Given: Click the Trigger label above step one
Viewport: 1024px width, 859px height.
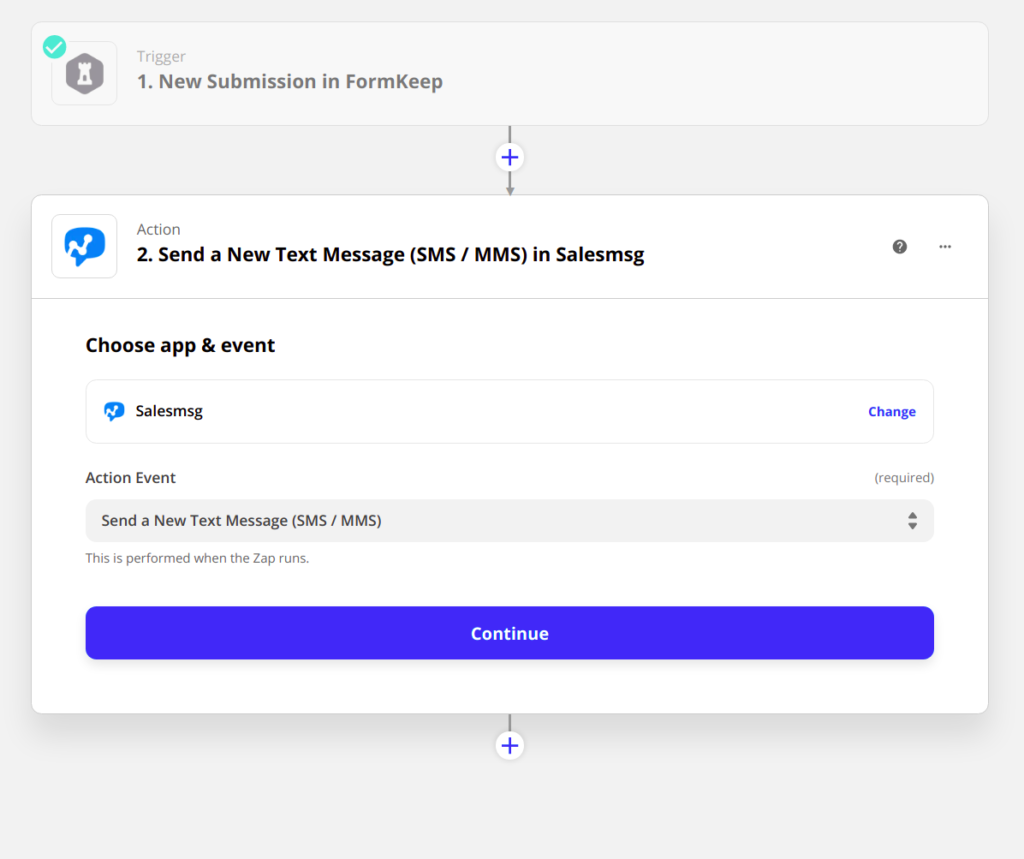Looking at the screenshot, I should pyautogui.click(x=161, y=57).
